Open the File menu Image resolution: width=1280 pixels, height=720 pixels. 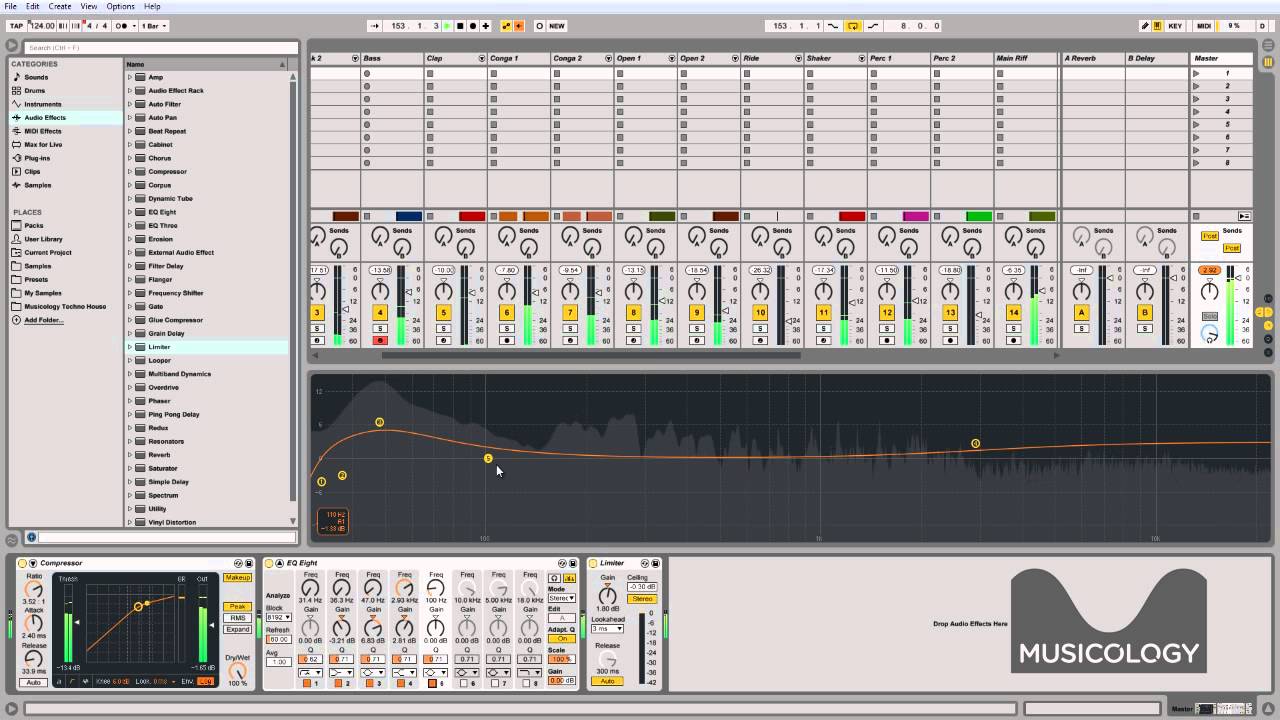pos(10,6)
